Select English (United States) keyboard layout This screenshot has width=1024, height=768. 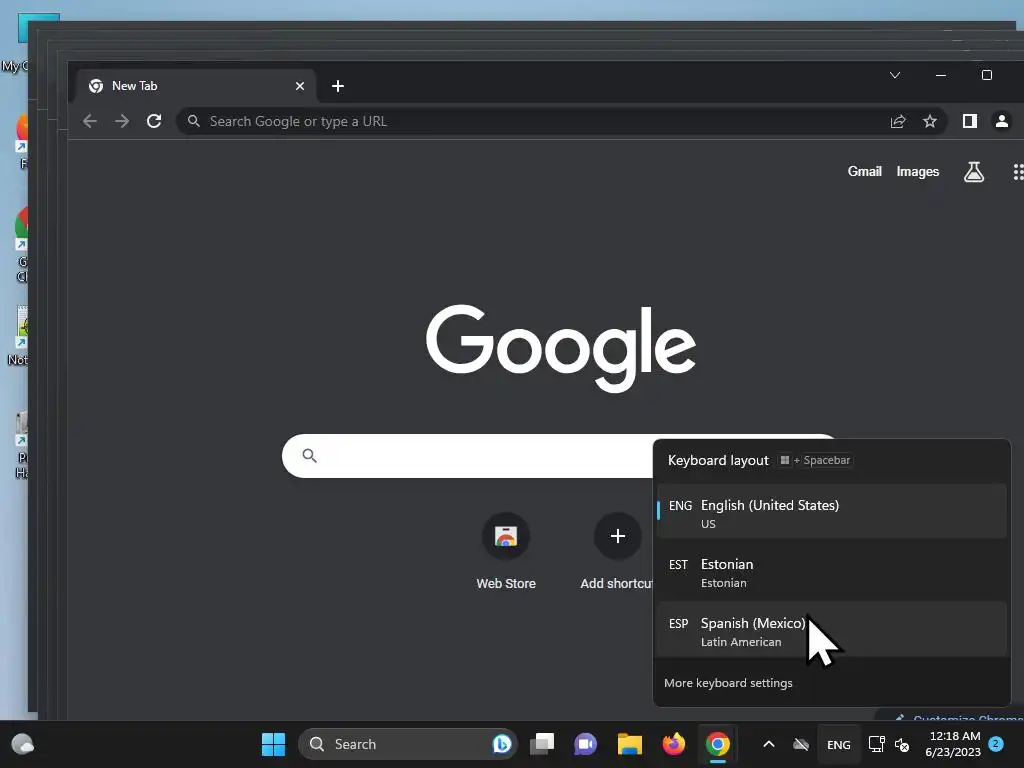831,512
